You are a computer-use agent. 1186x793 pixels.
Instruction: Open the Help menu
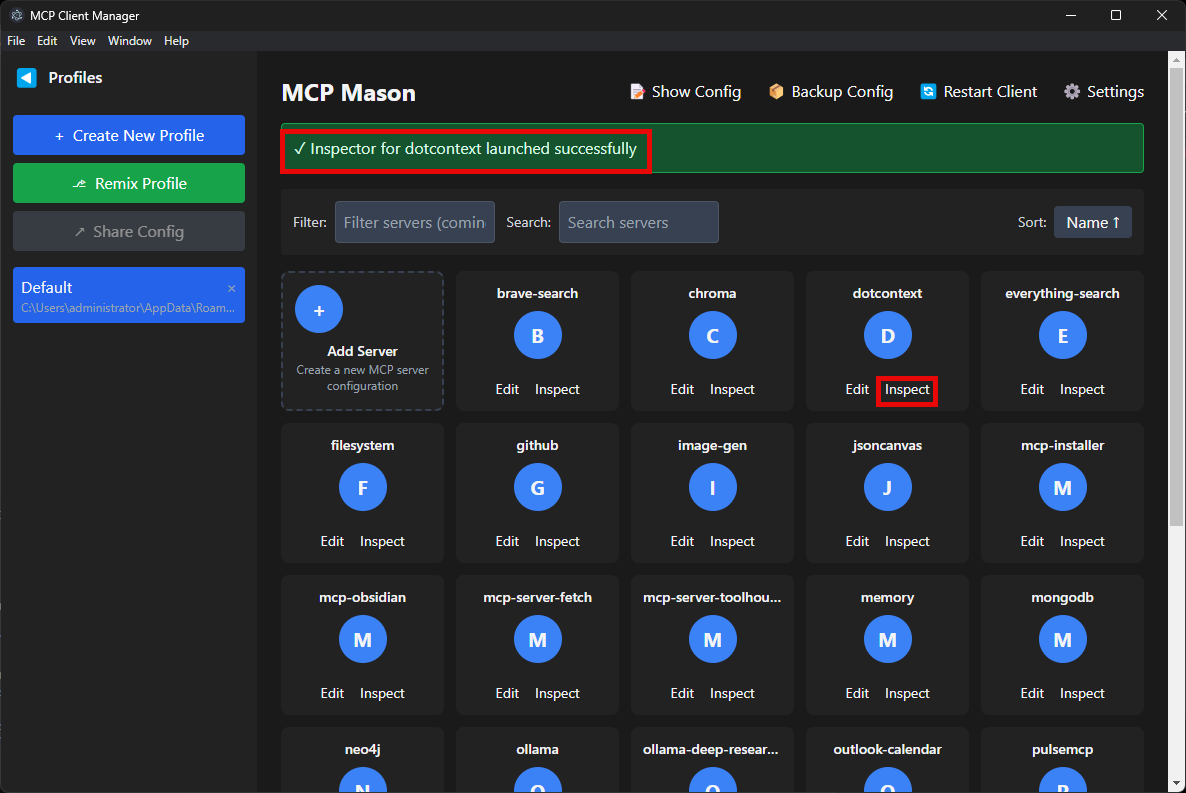pos(176,40)
